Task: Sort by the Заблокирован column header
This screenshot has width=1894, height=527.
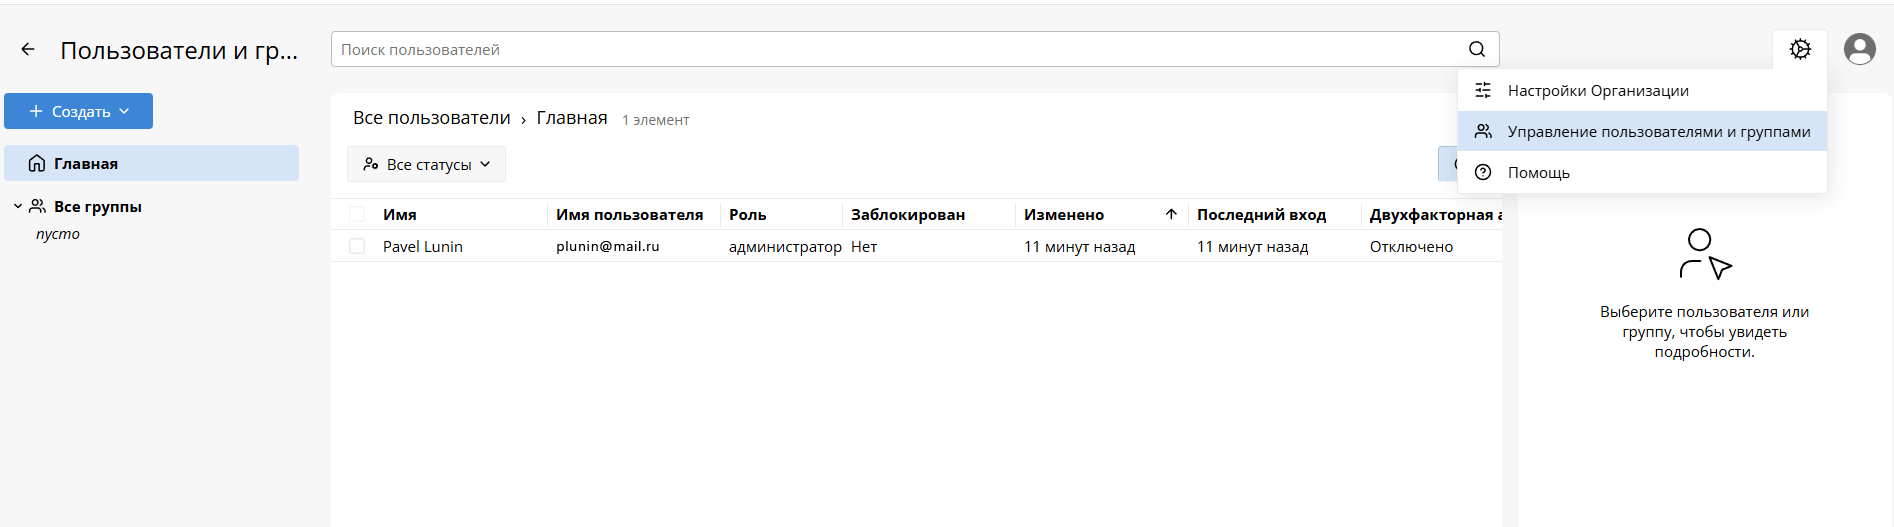Action: [908, 214]
